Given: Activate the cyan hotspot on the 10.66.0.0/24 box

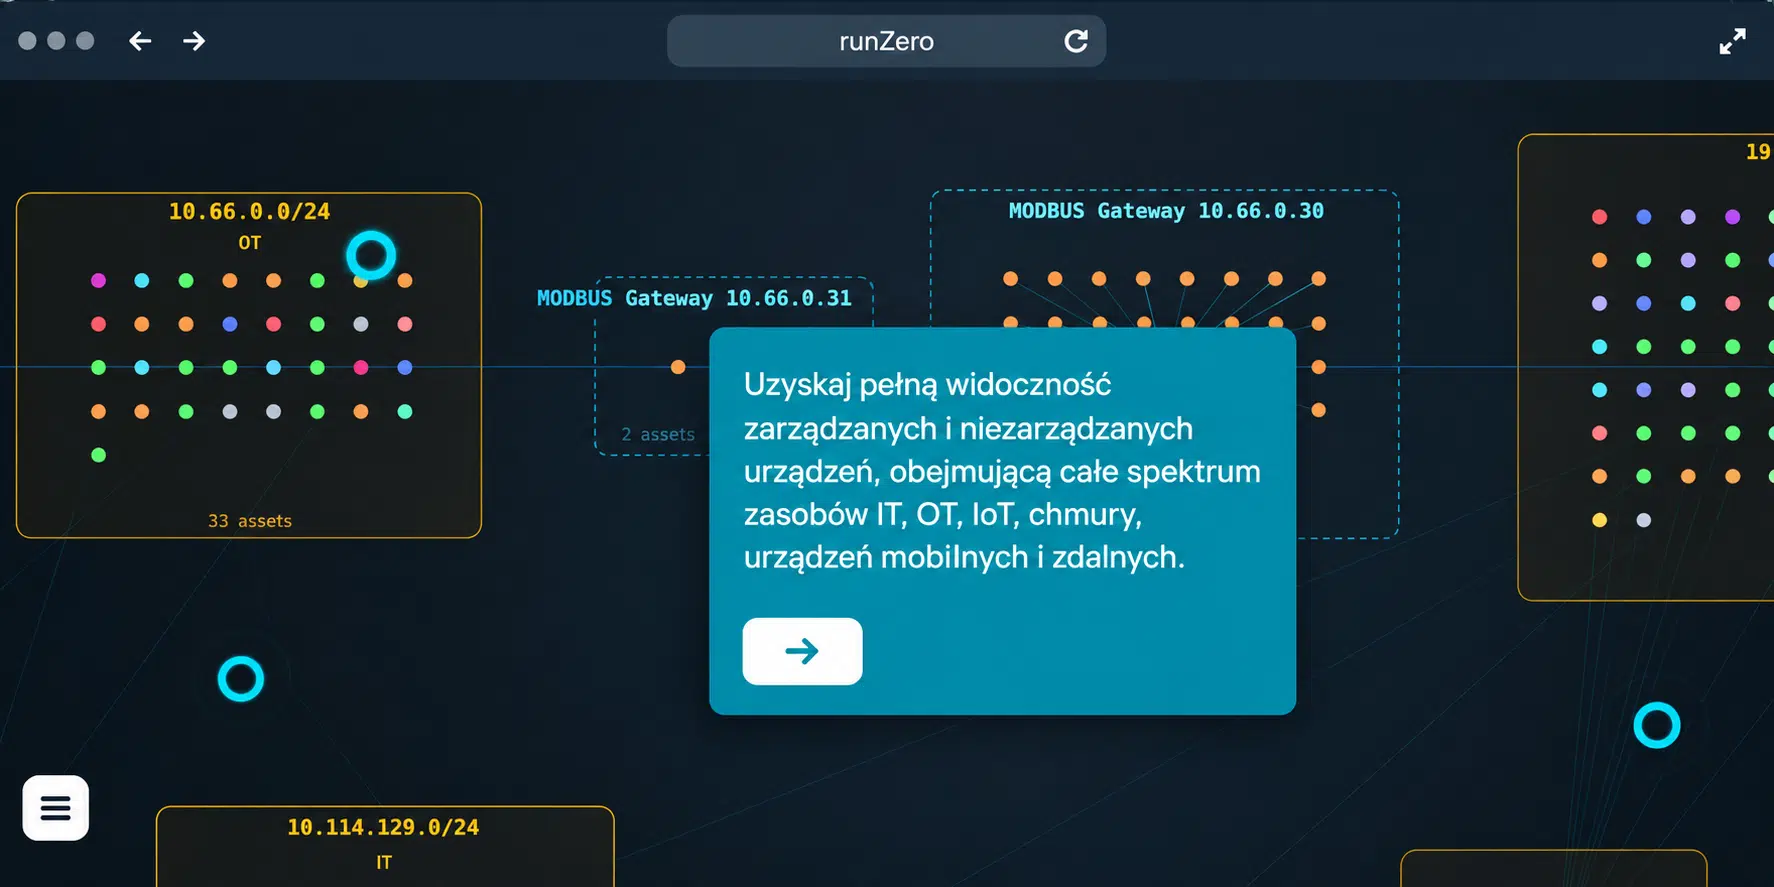Looking at the screenshot, I should point(371,255).
